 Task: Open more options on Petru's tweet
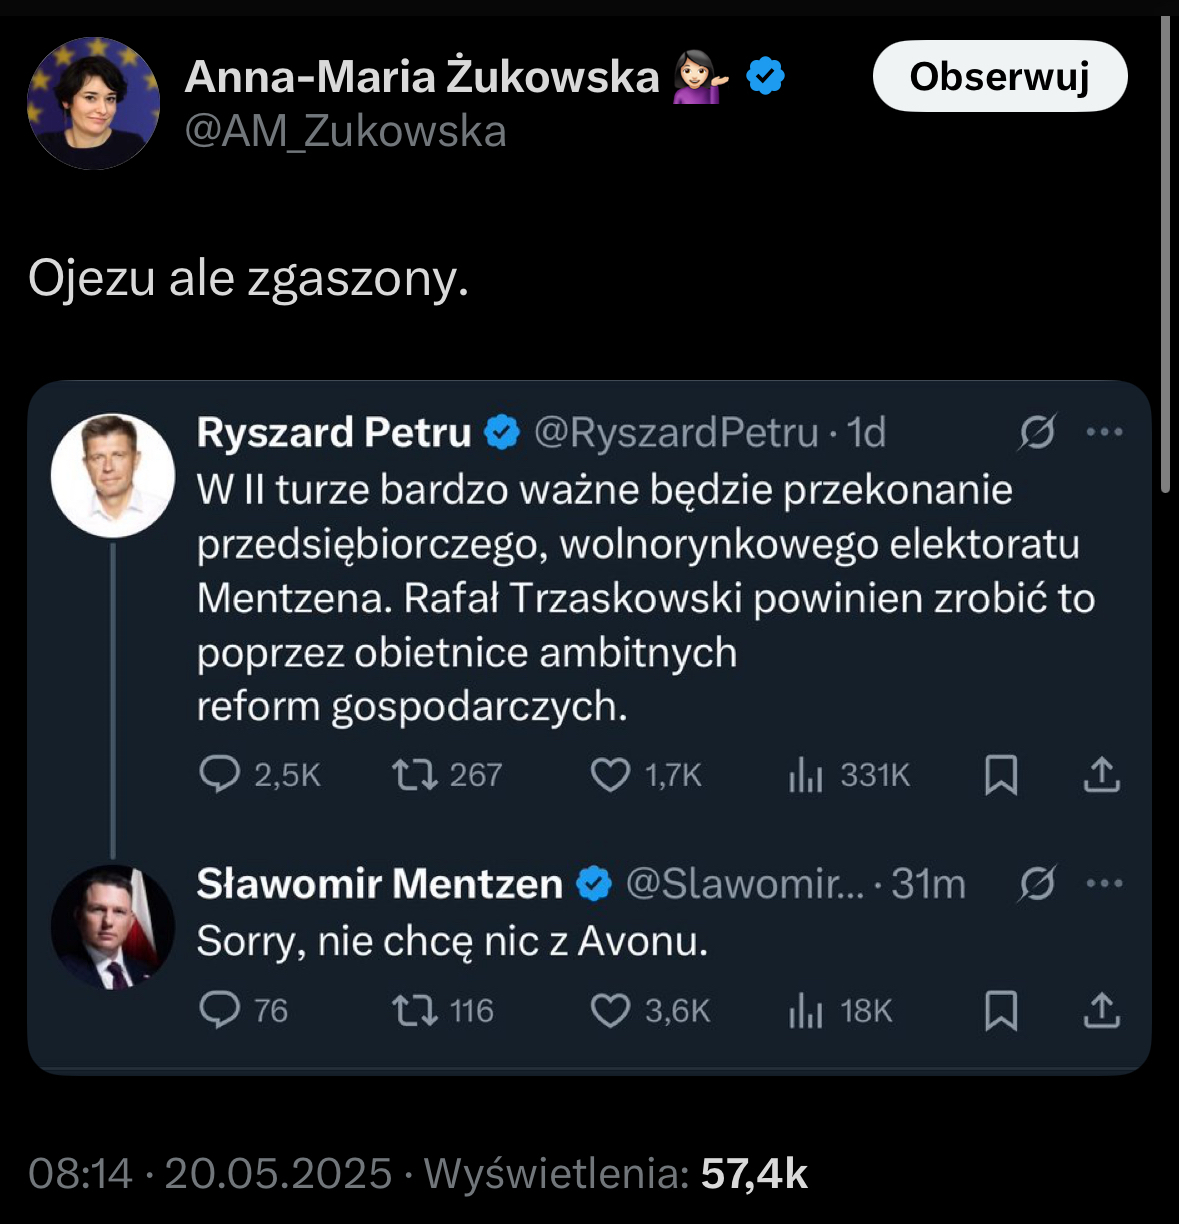[1104, 433]
